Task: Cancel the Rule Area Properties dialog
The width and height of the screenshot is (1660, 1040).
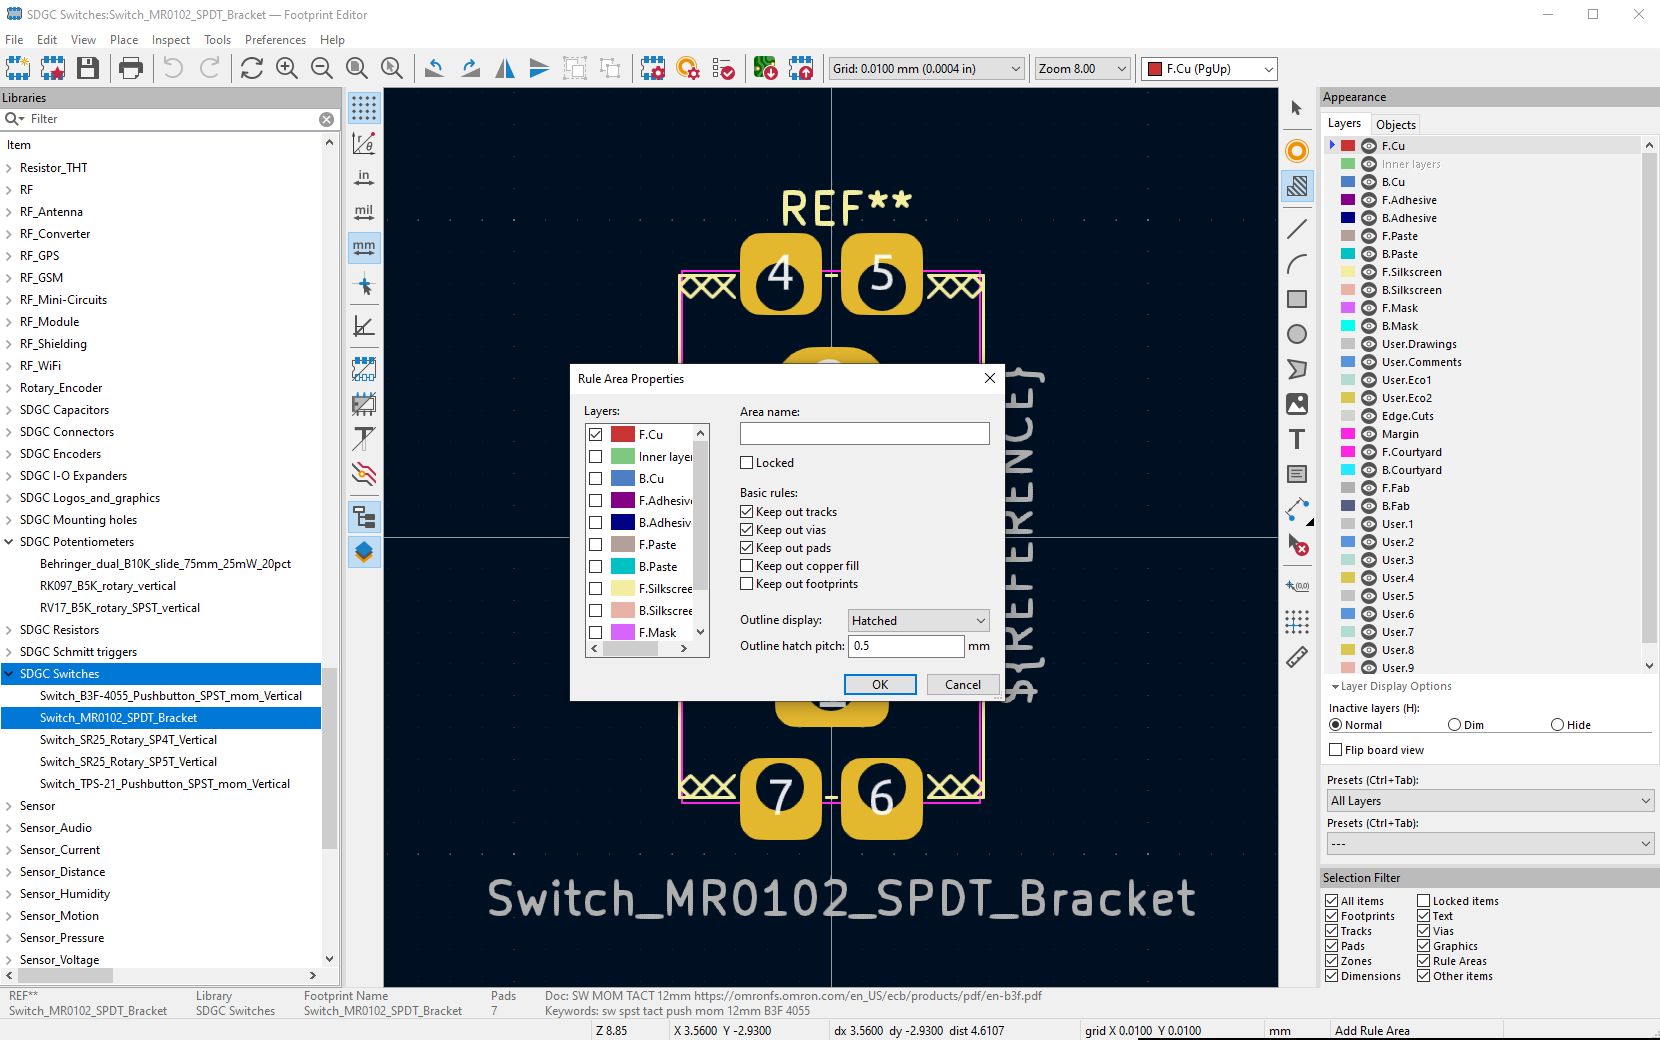Action: 962,685
